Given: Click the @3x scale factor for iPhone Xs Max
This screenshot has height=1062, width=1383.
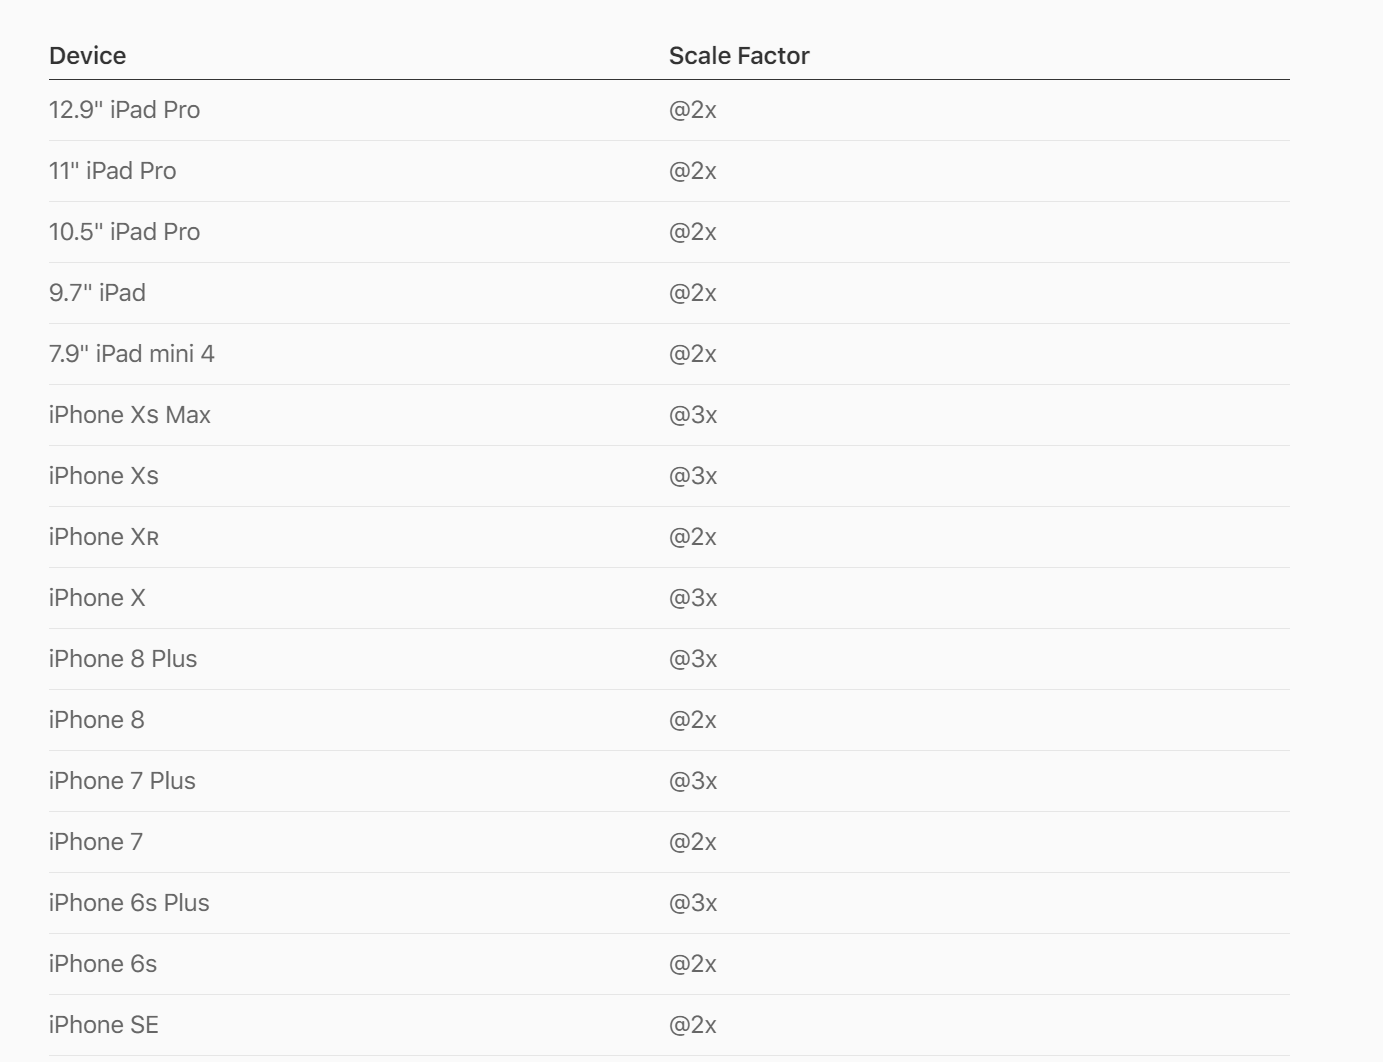Looking at the screenshot, I should [x=693, y=415].
